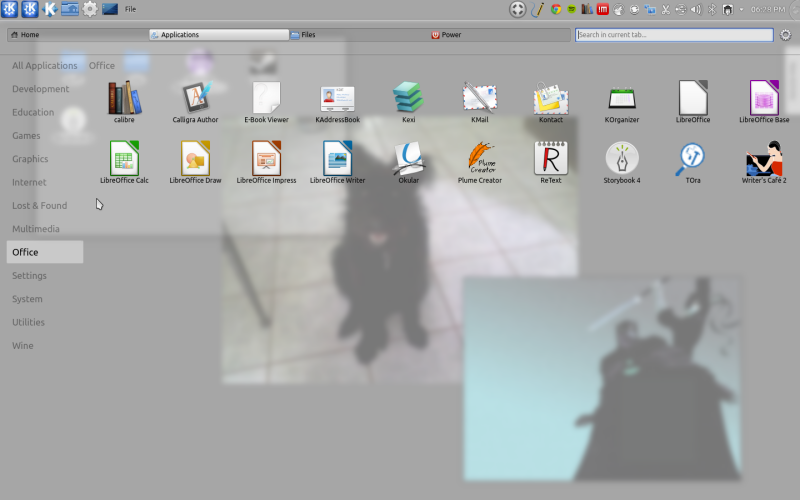The image size is (800, 500).
Task: Select Wine category
Action: point(45,345)
